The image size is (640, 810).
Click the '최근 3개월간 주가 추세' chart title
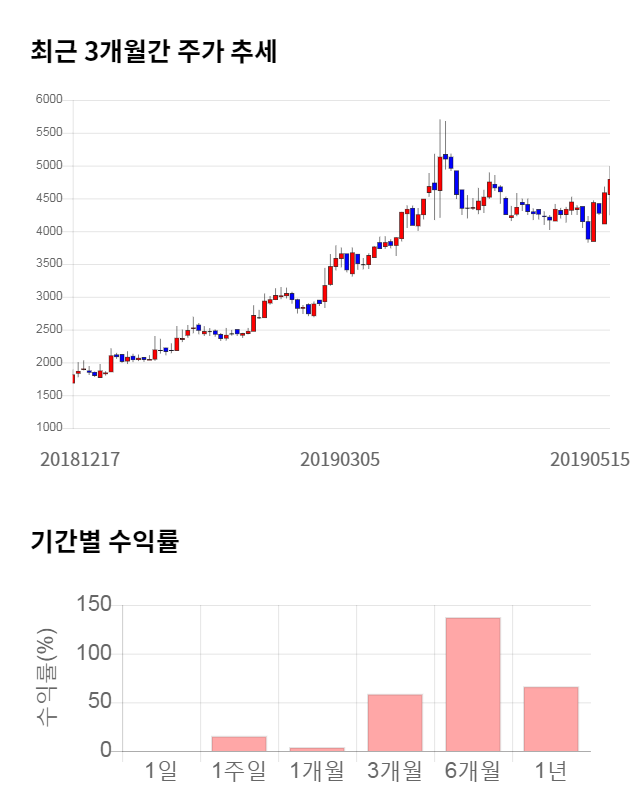tap(154, 52)
